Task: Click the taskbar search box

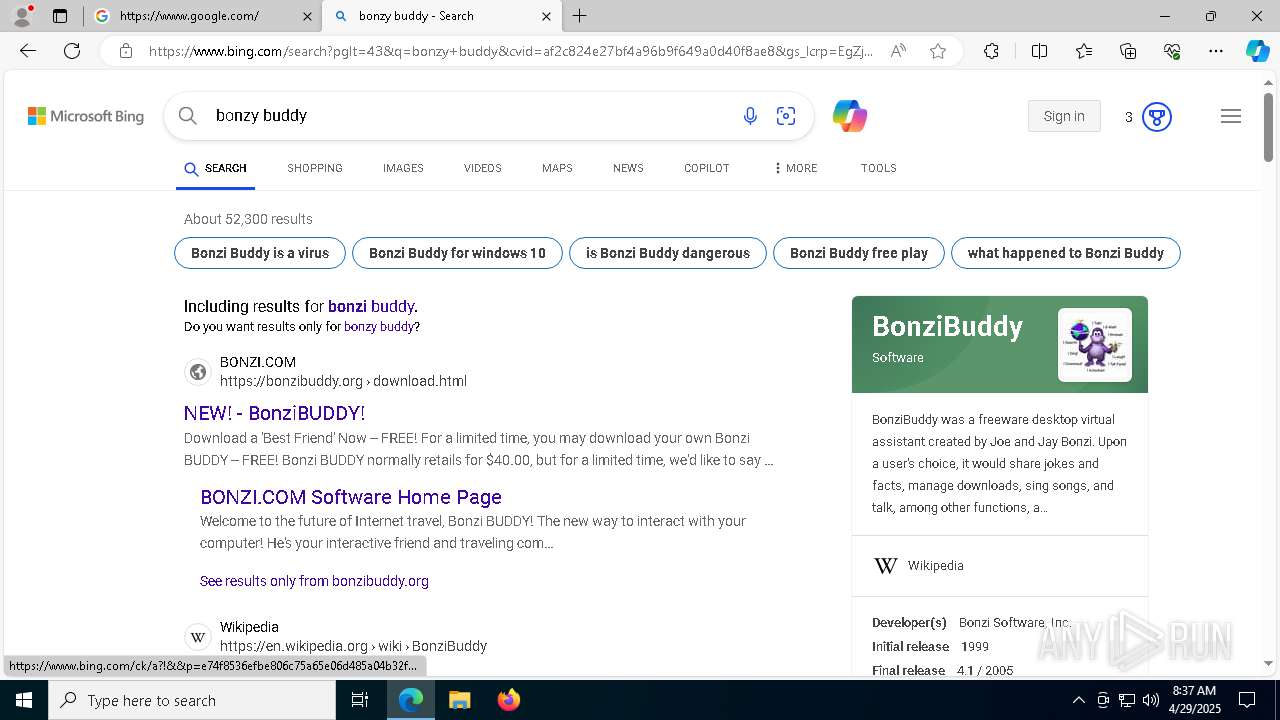Action: point(192,700)
